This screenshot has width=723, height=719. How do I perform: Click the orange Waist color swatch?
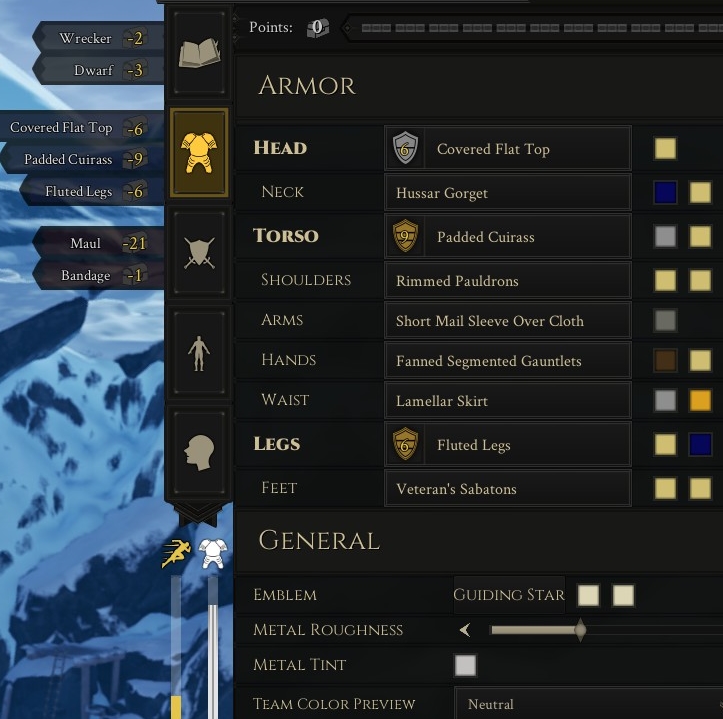(700, 400)
